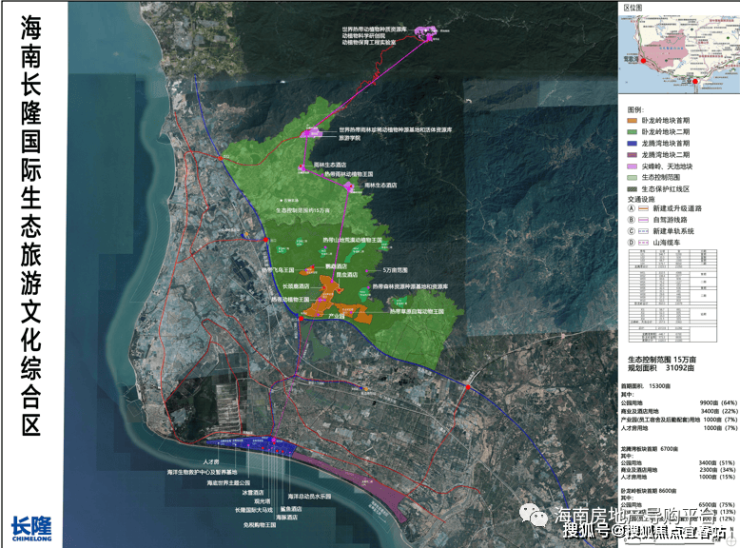The width and height of the screenshot is (740, 548).
Task: Click circled letter A in the legend
Action: point(631,208)
